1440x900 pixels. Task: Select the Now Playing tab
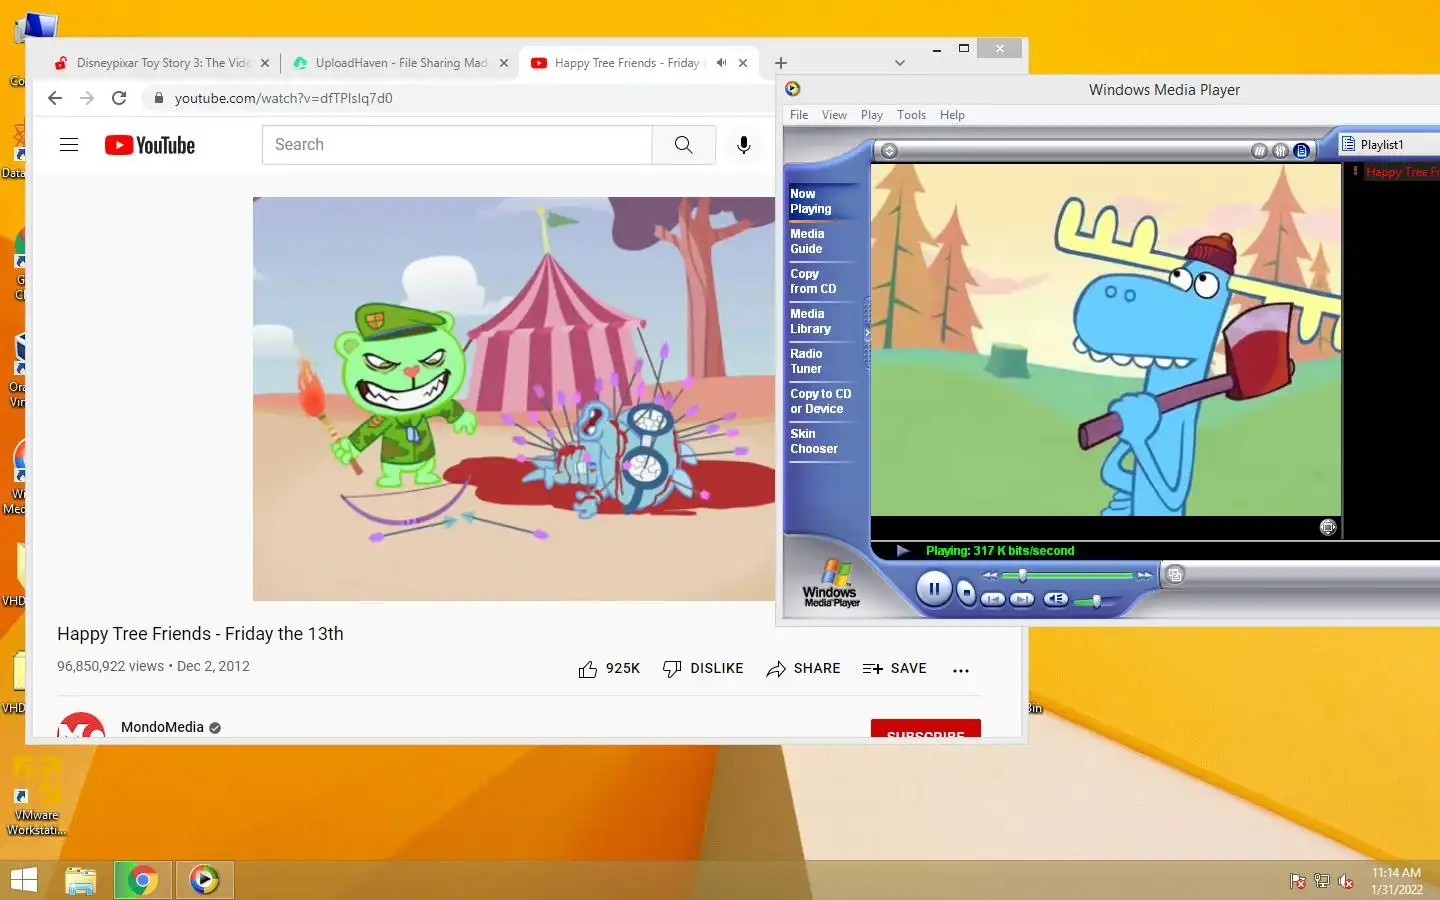tap(823, 201)
